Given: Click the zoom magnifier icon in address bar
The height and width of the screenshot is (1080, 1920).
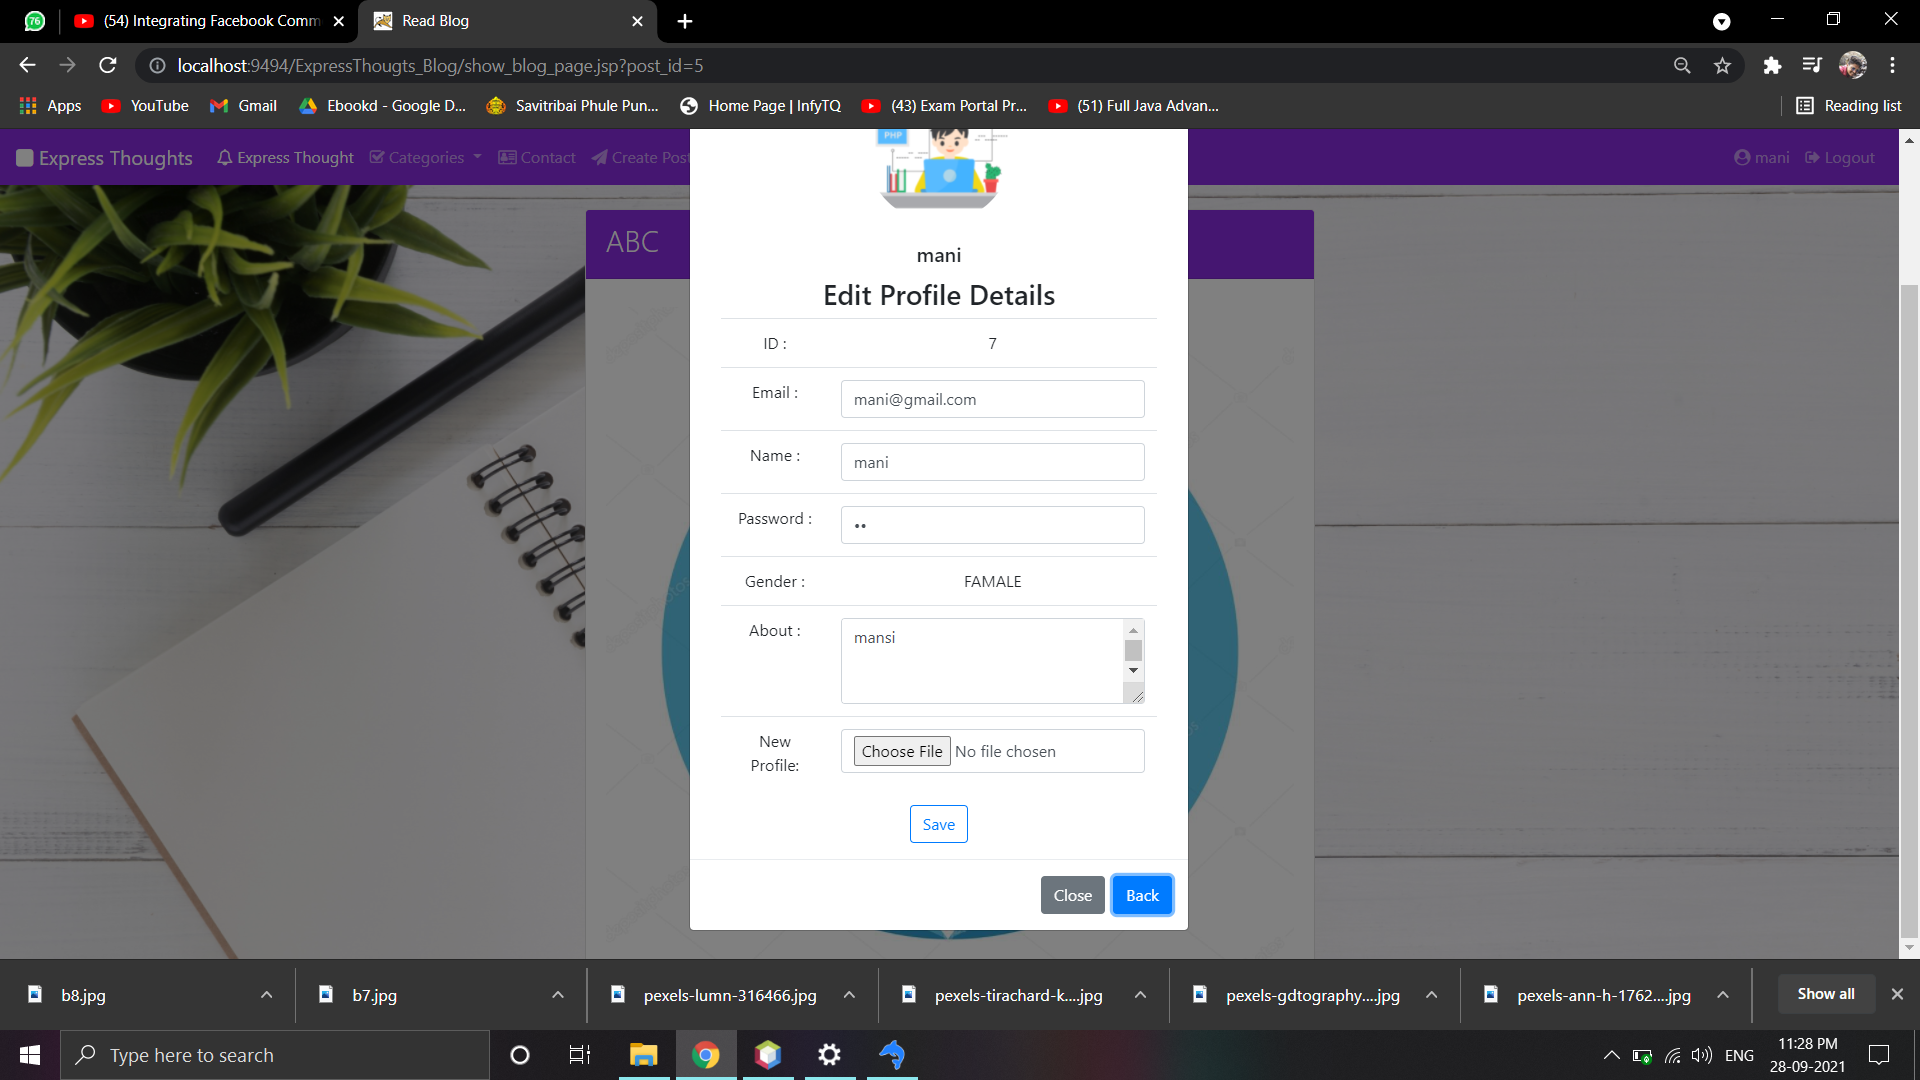Looking at the screenshot, I should click(x=1682, y=66).
